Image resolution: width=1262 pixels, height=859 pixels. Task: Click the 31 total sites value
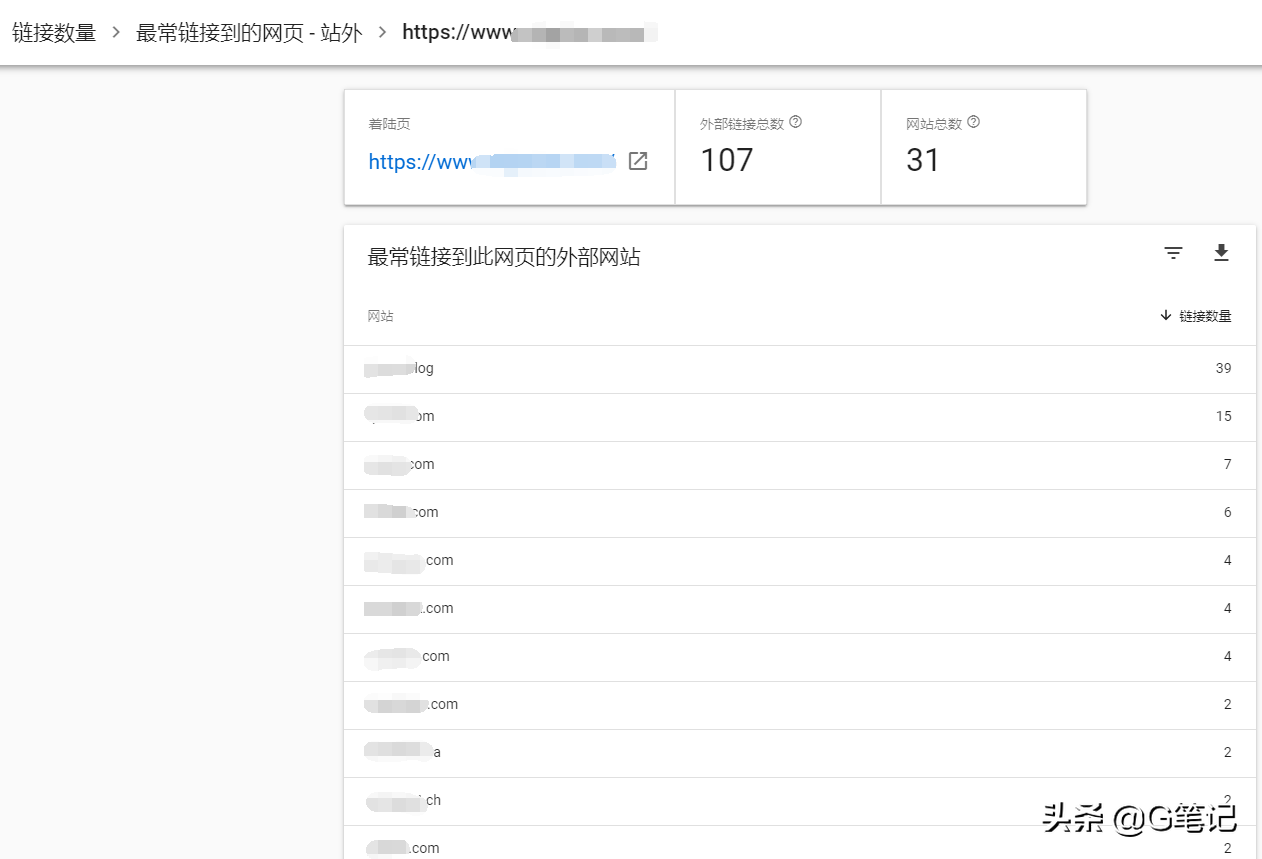pos(923,160)
